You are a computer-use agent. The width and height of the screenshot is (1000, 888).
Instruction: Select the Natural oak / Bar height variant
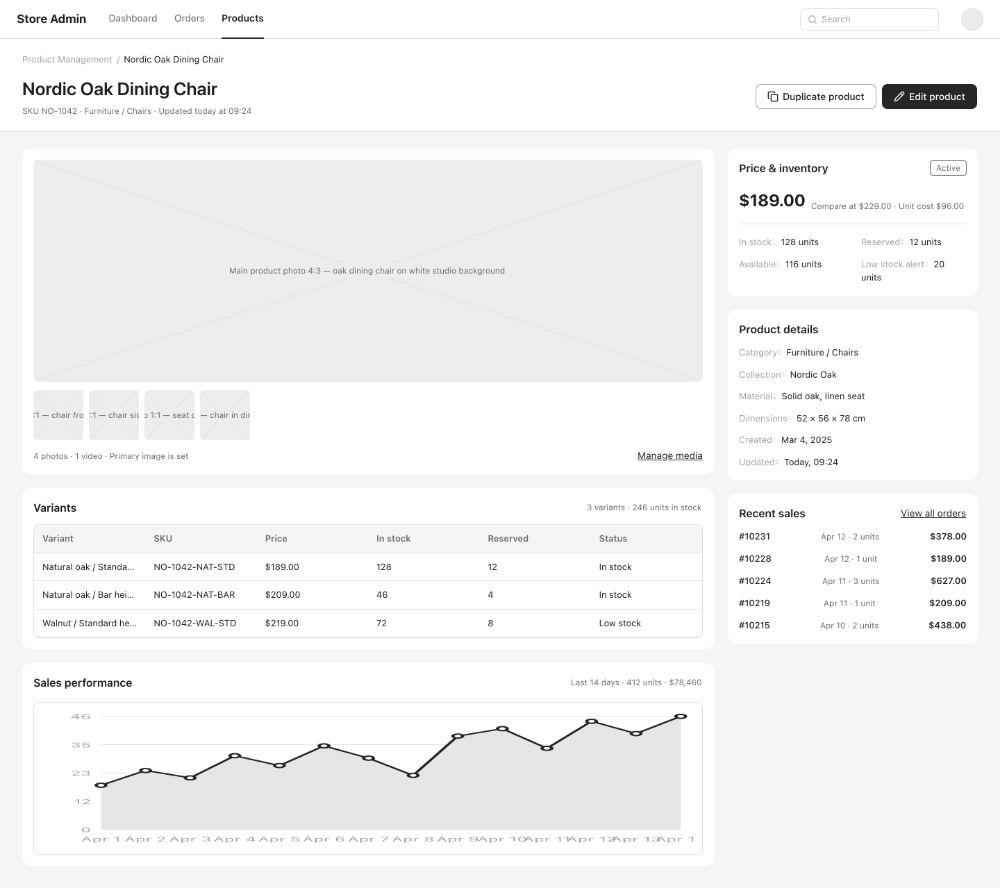[367, 595]
